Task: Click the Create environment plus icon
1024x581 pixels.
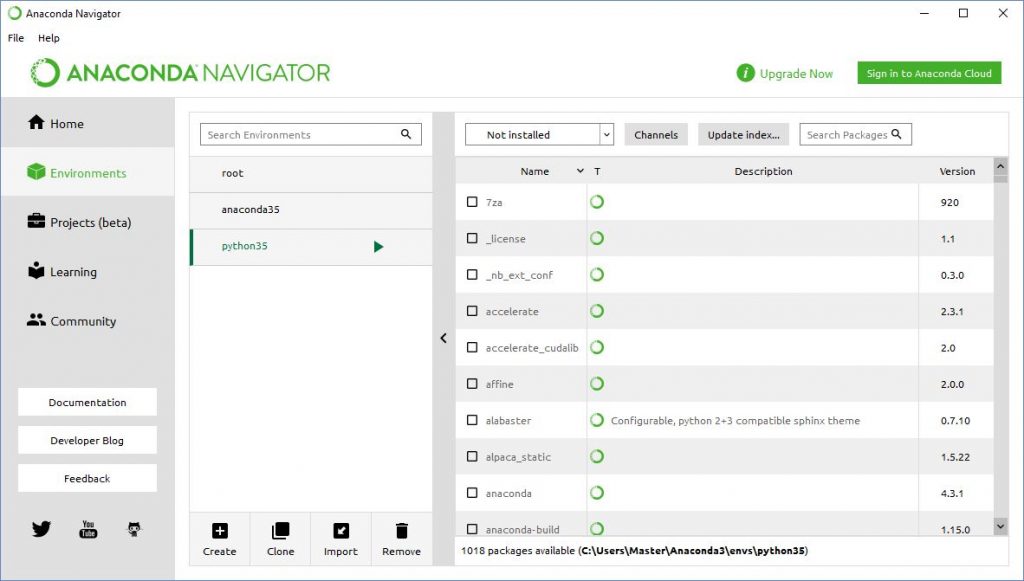Action: point(220,531)
